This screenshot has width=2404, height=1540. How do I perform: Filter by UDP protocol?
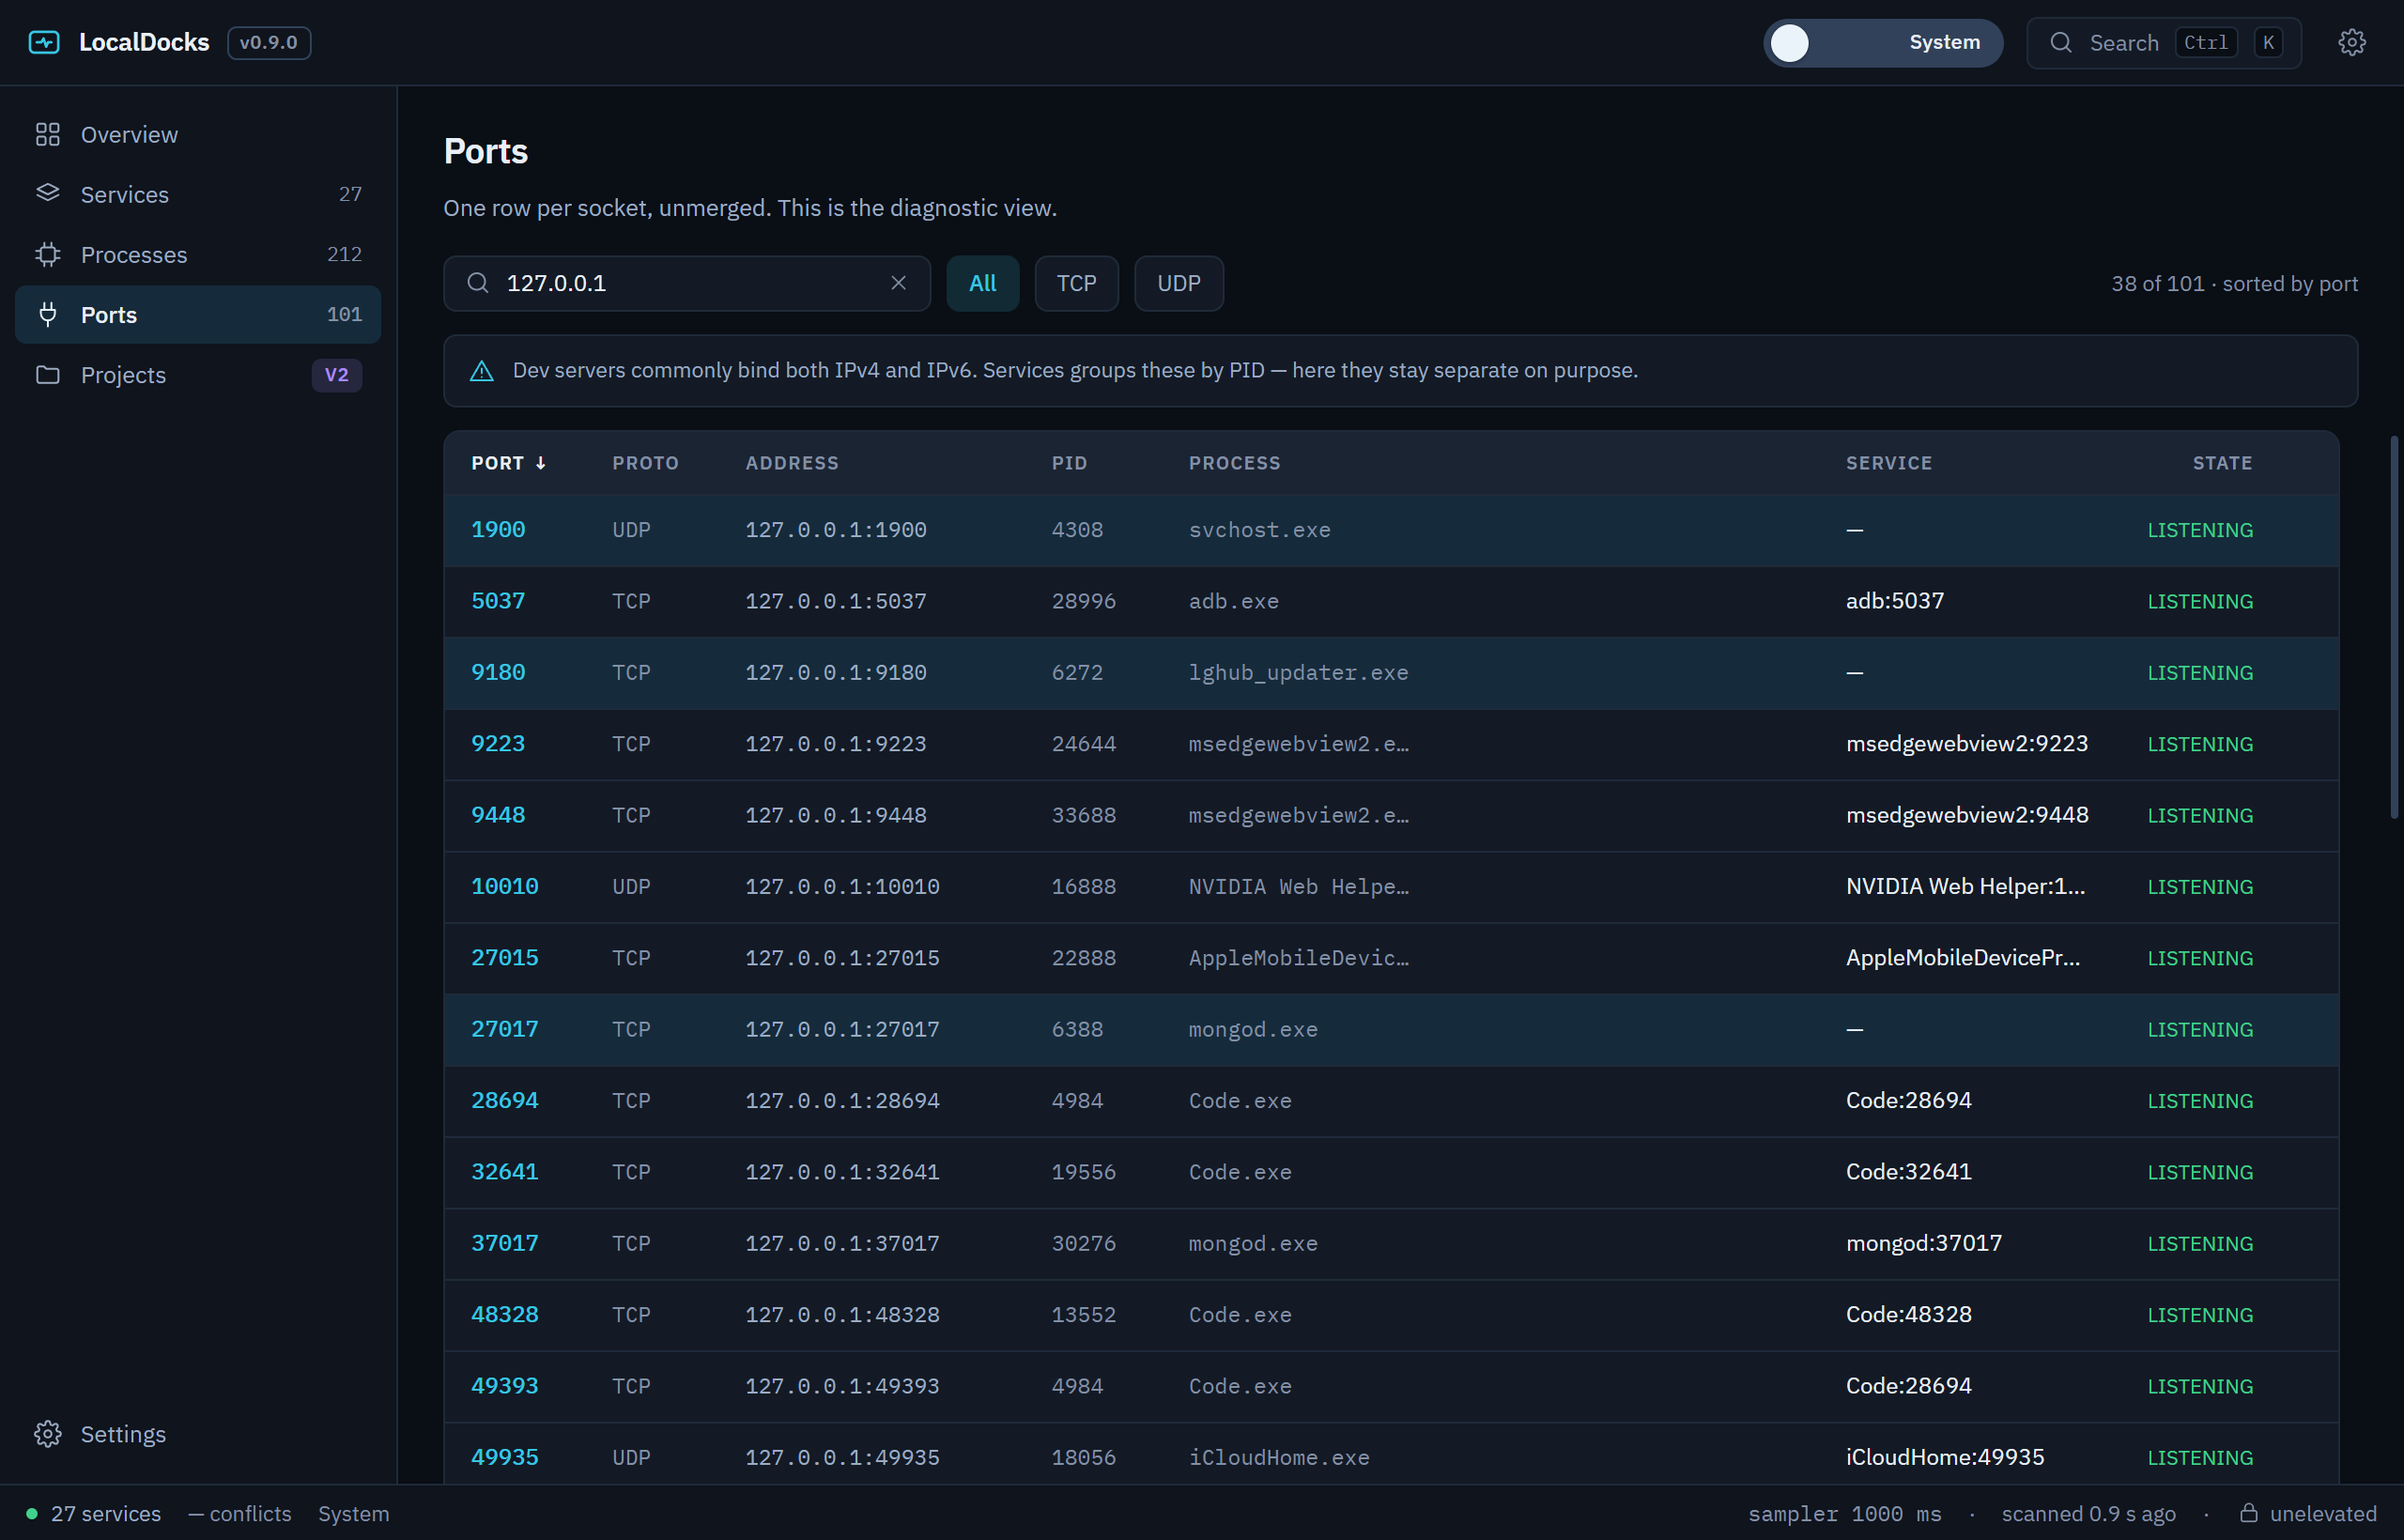click(1178, 283)
